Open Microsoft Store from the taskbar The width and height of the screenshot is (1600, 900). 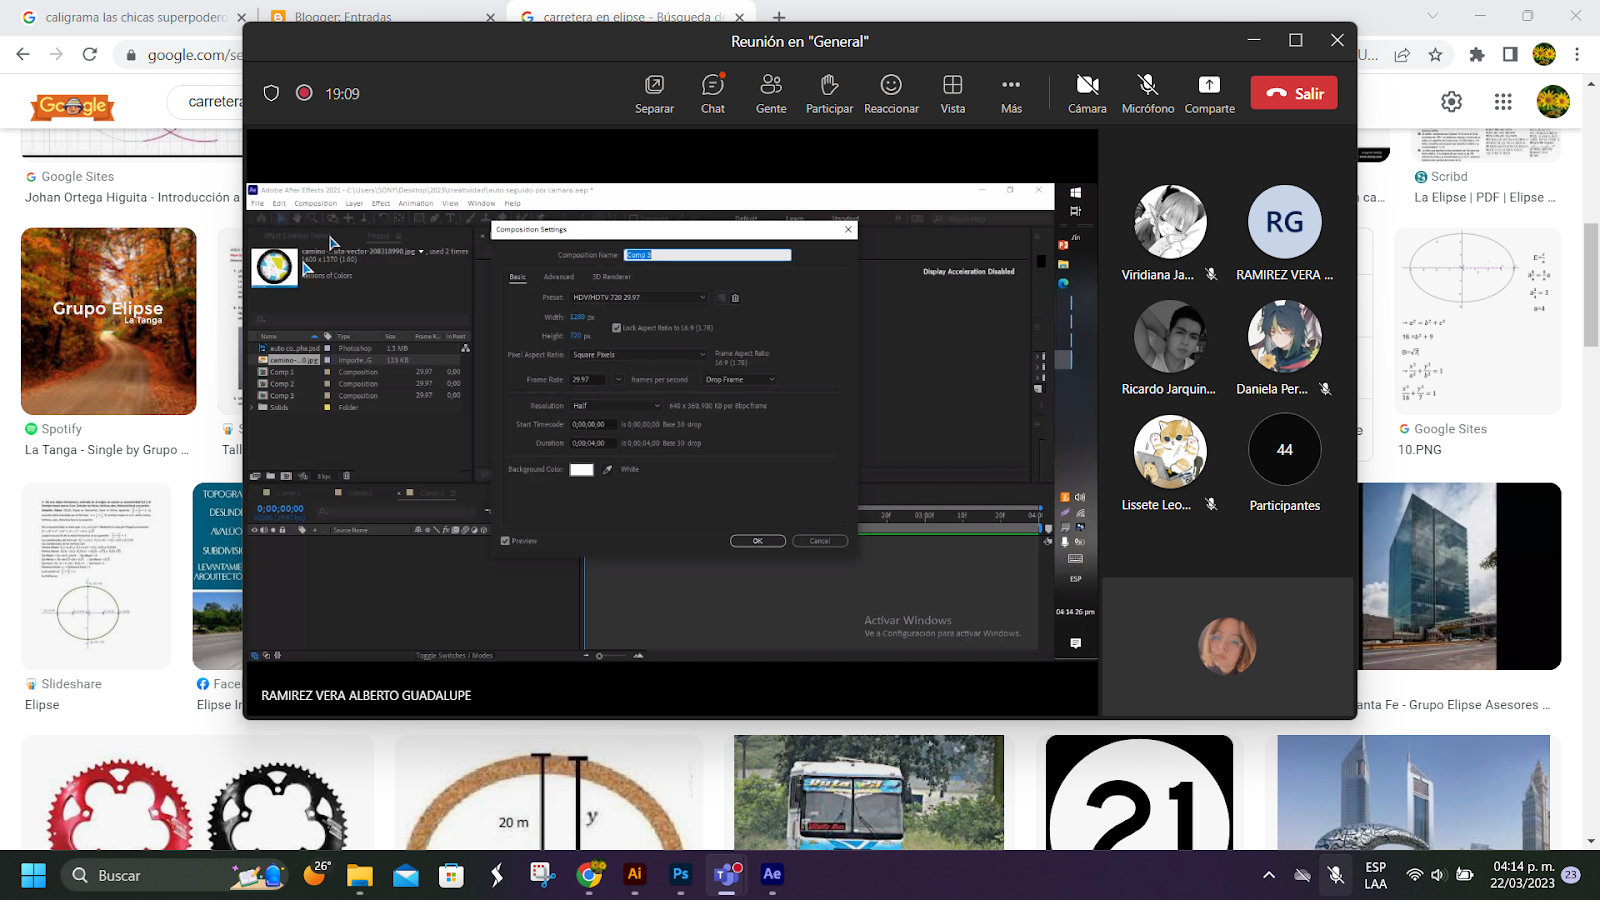pos(452,875)
